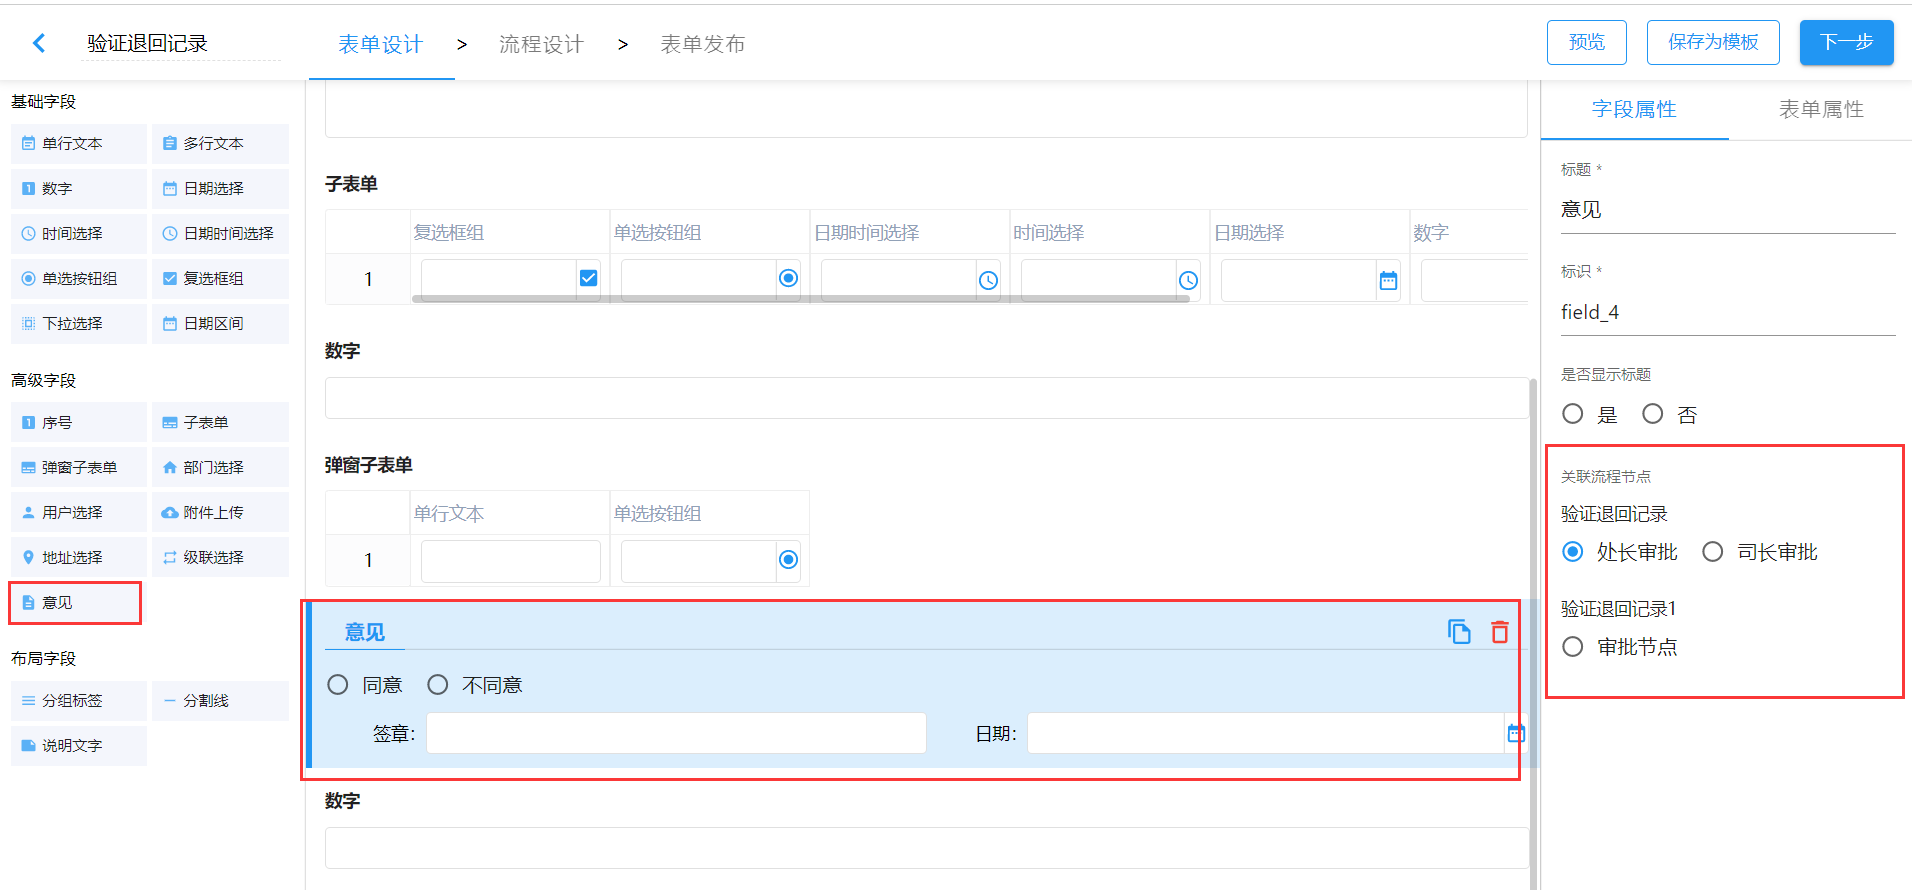Screen dimensions: 1912x890
Task: Select the 意见 field title on canvas
Action: (x=365, y=632)
